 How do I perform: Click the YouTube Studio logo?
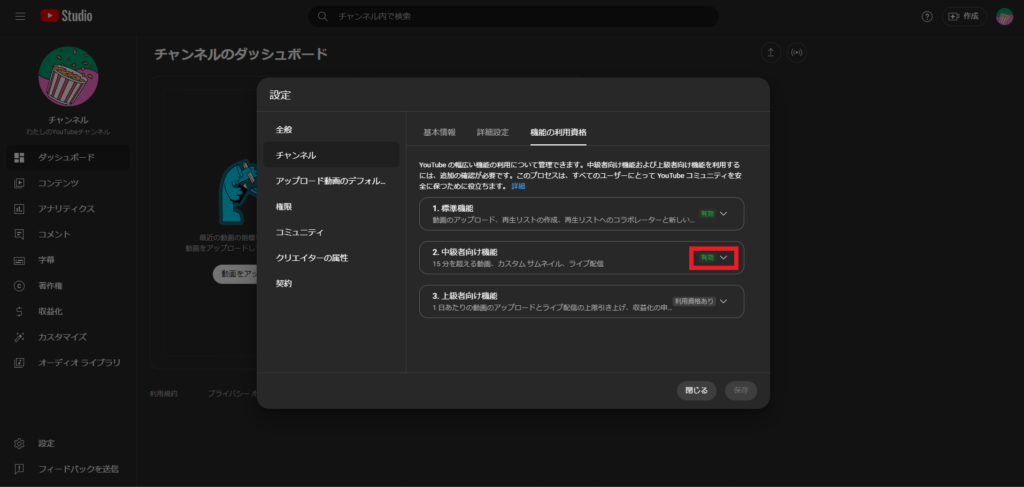click(x=66, y=16)
